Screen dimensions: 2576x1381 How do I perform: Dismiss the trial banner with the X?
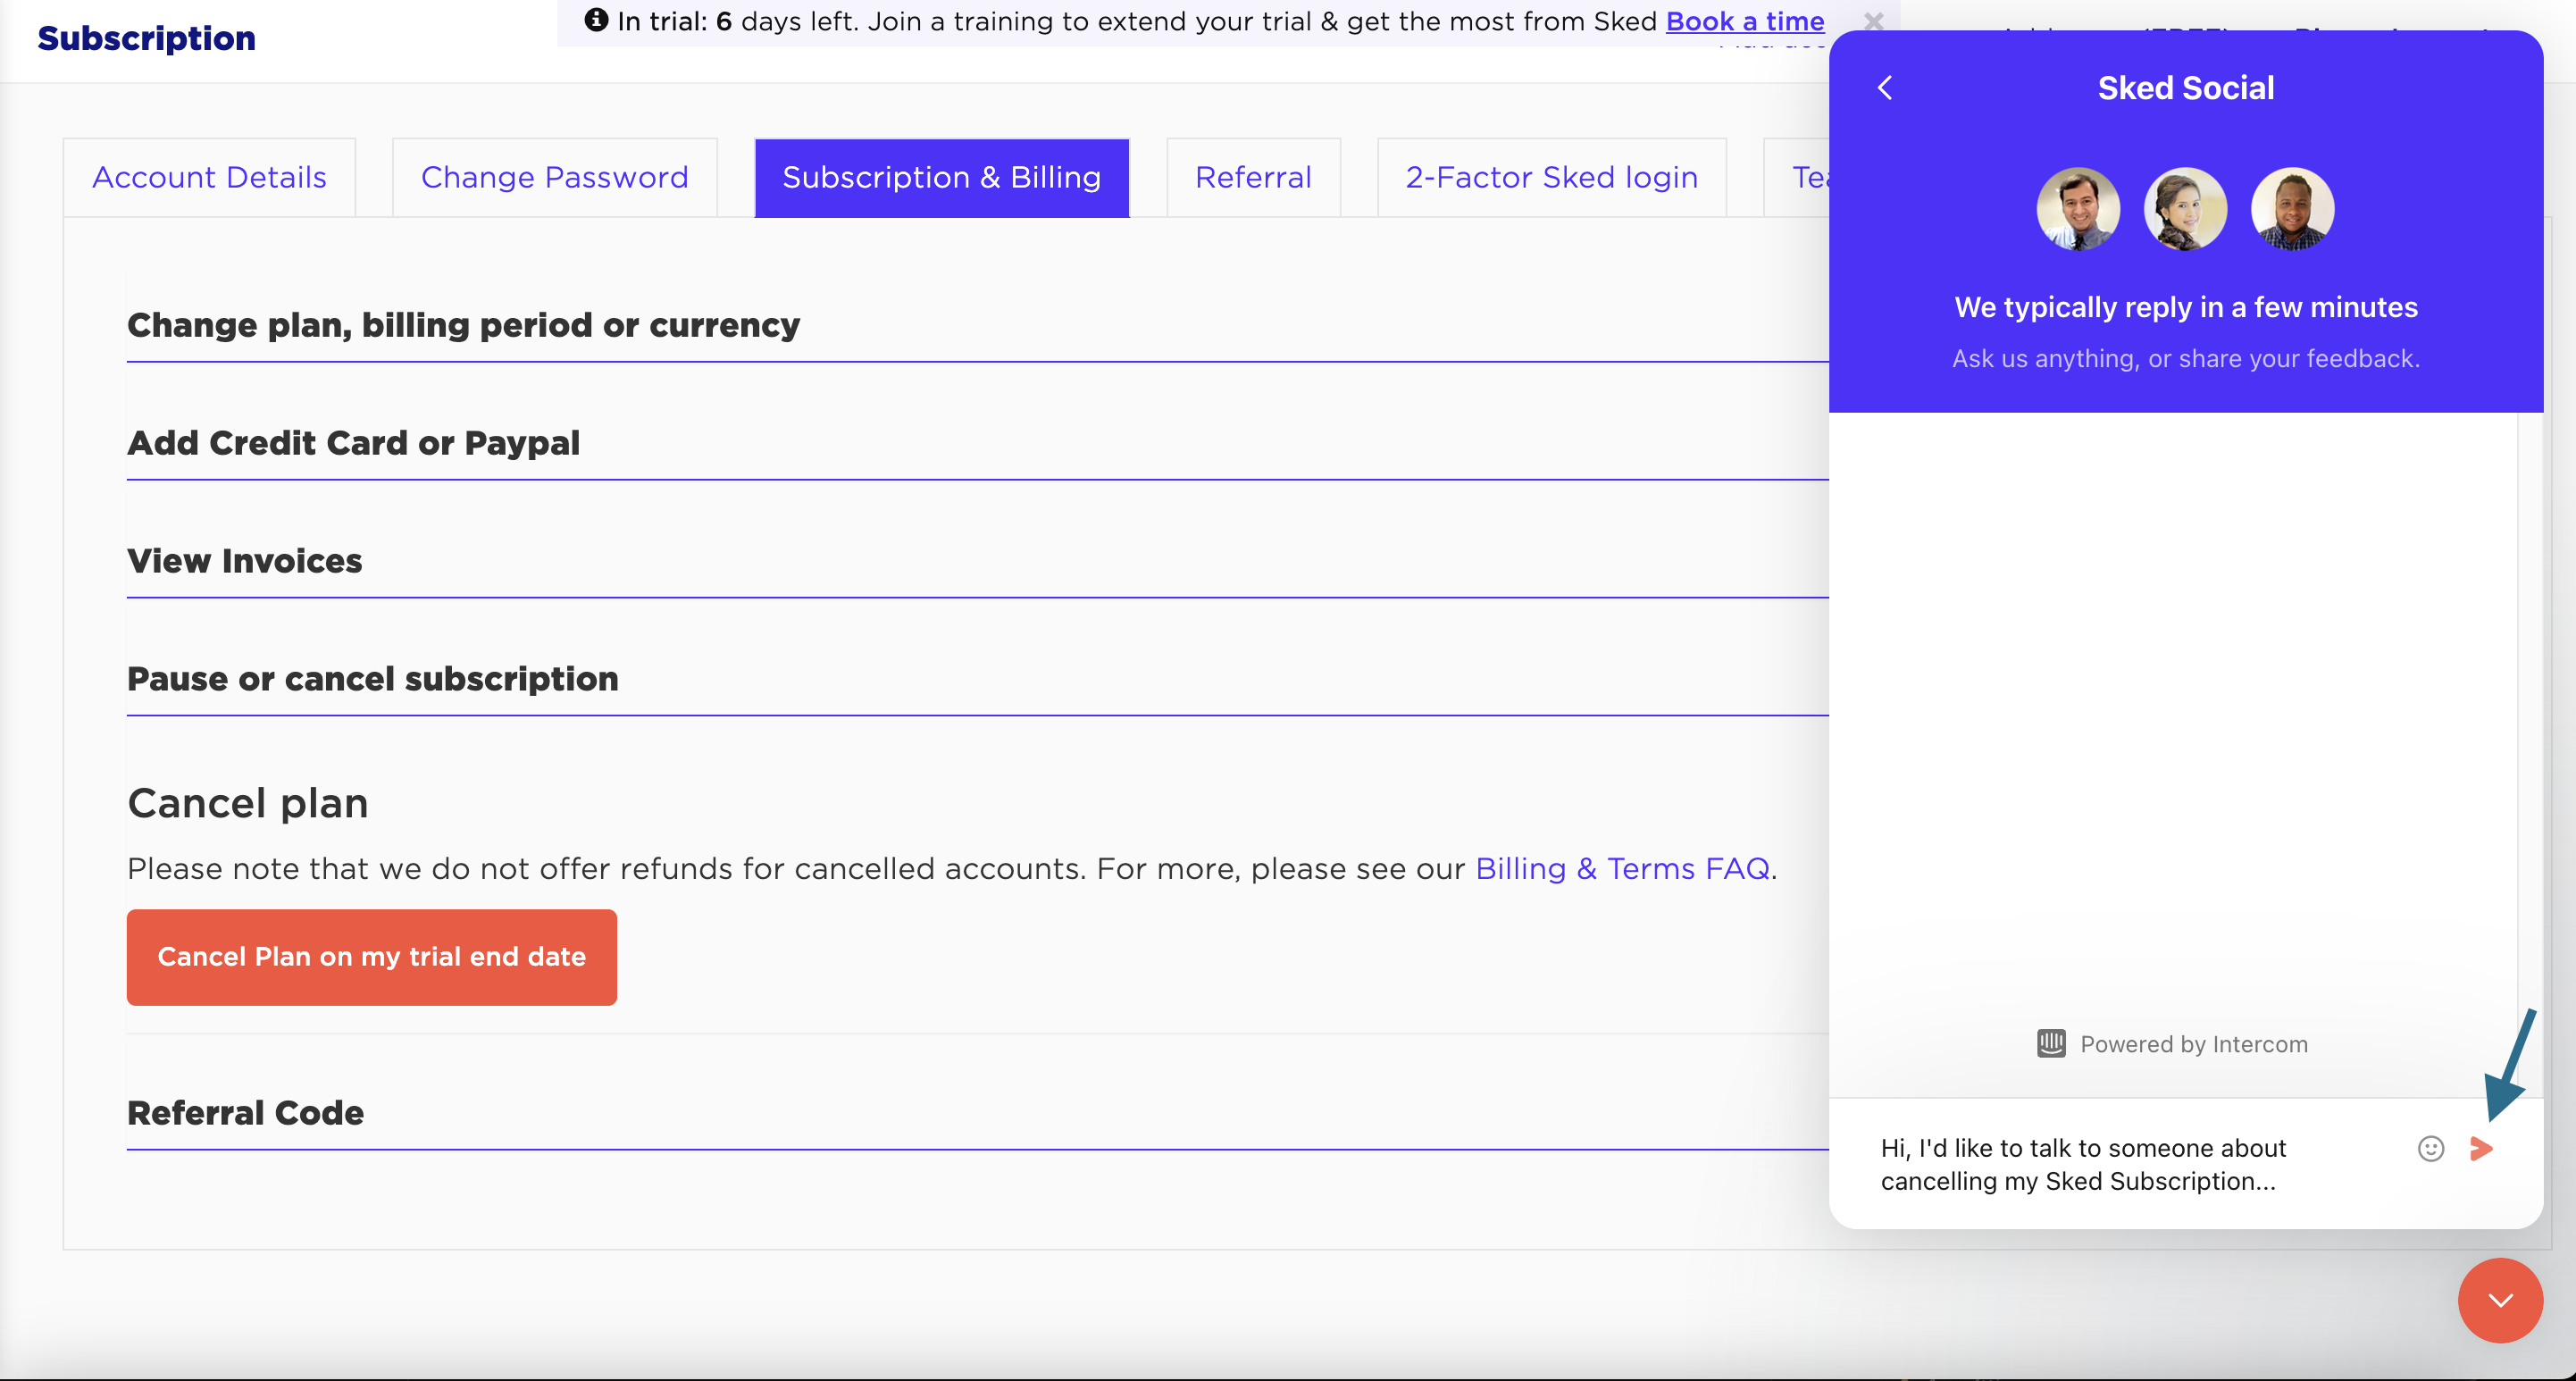coord(1874,21)
